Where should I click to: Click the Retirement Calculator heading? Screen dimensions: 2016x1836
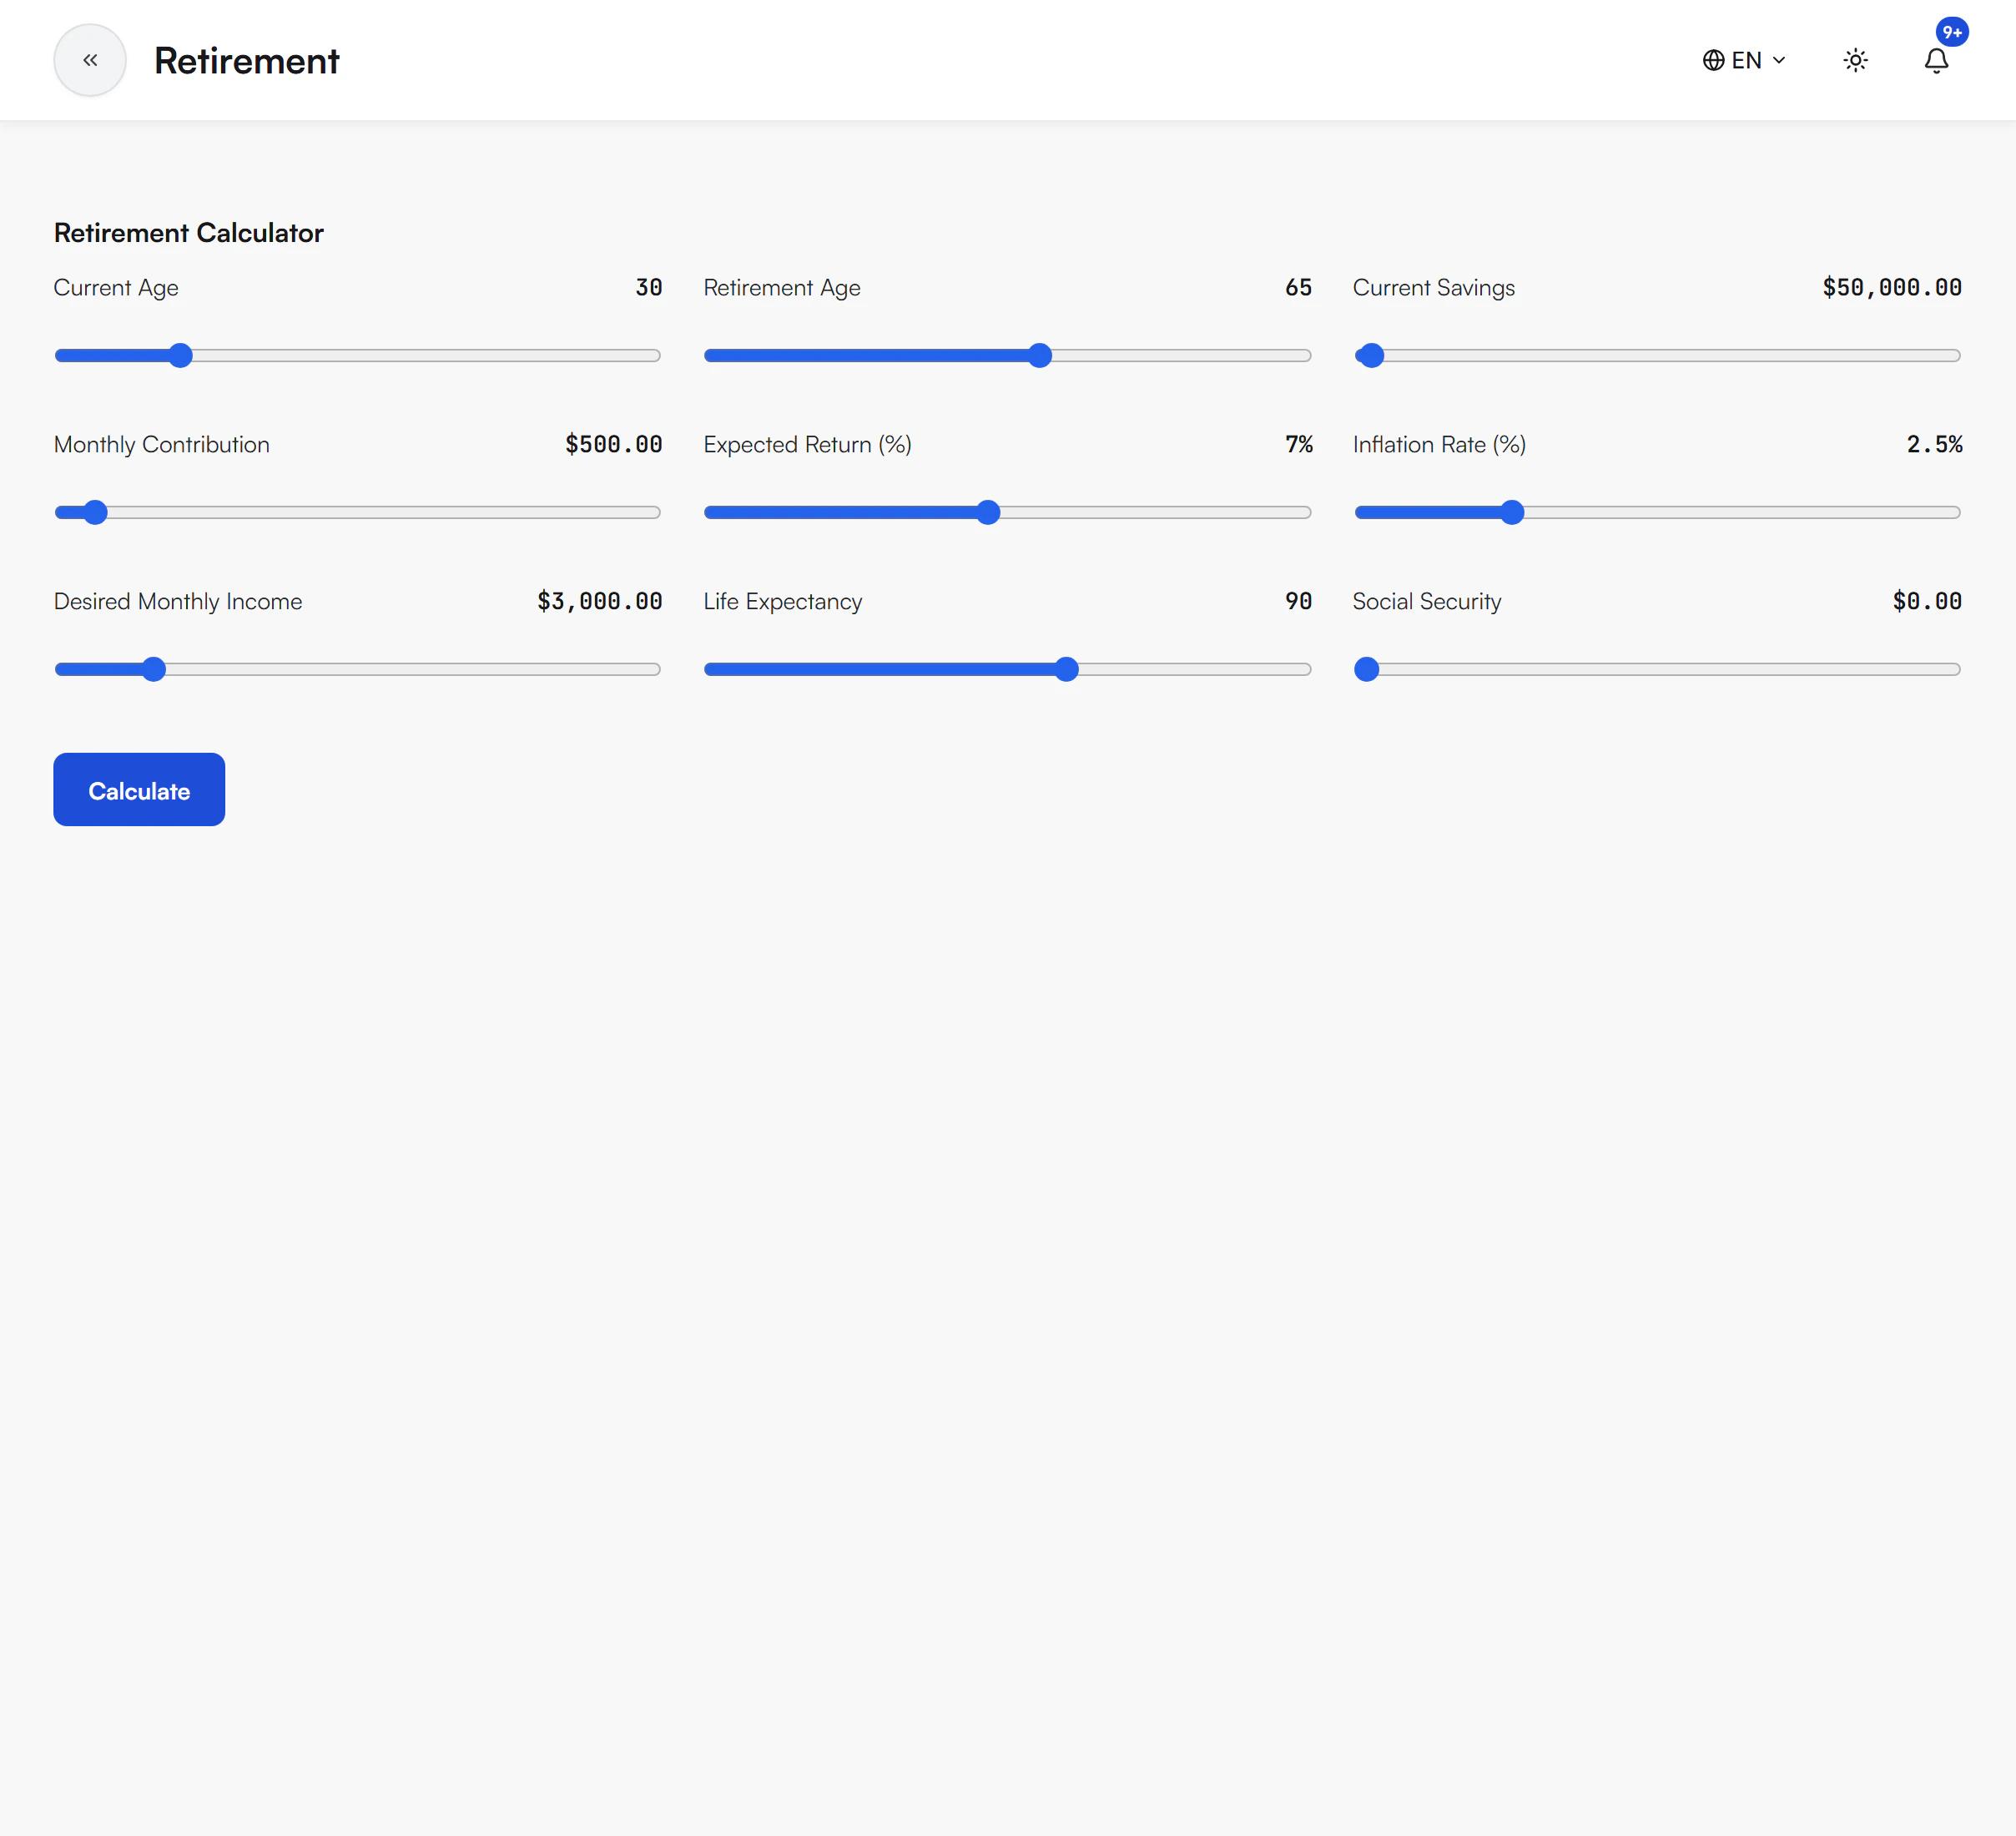pos(189,233)
